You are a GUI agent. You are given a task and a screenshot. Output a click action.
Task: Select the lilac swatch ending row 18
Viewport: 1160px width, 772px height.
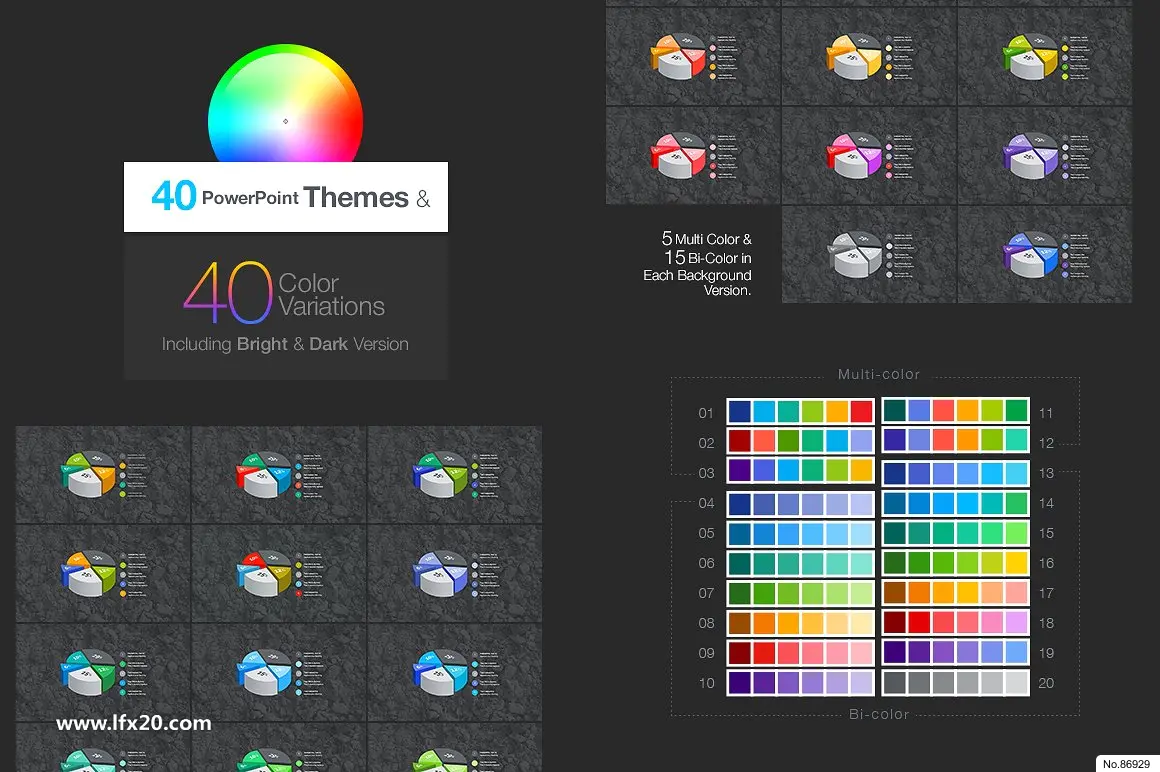1016,623
